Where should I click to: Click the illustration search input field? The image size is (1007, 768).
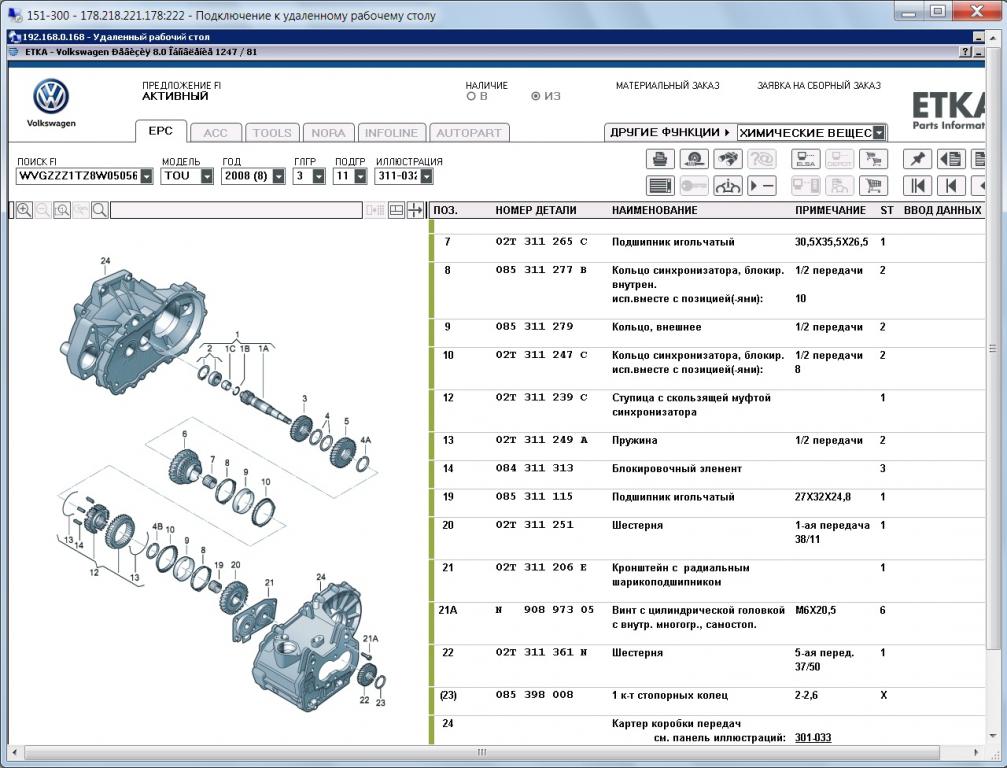pyautogui.click(x=236, y=210)
